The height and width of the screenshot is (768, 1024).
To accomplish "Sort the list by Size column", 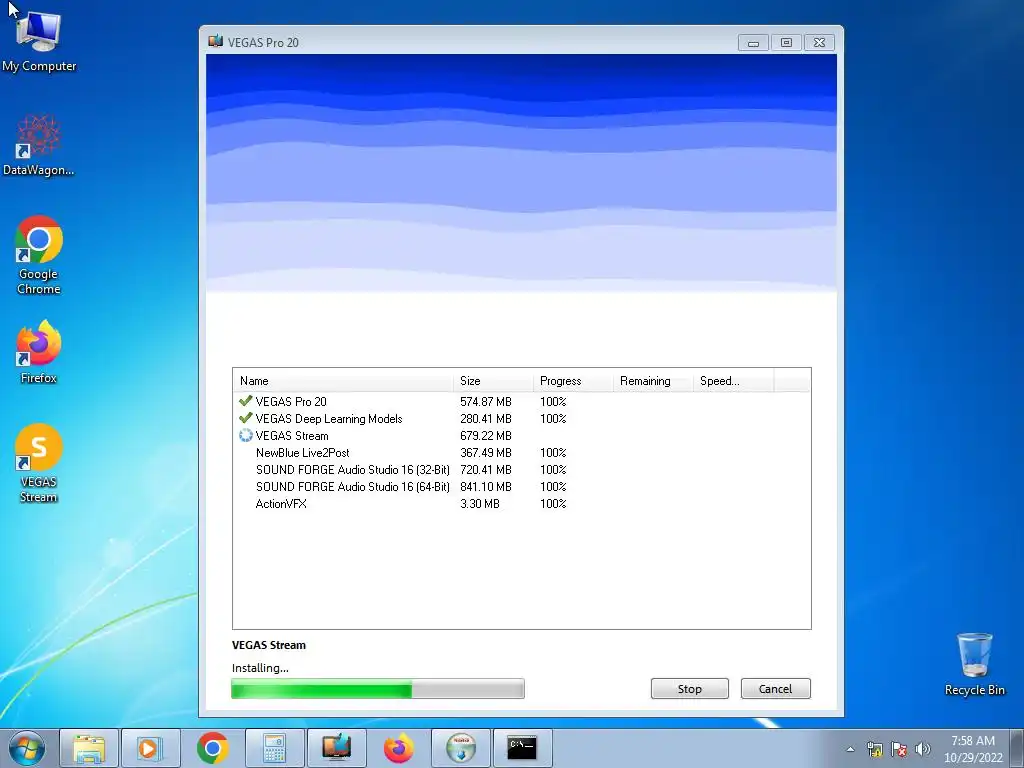I will 493,381.
